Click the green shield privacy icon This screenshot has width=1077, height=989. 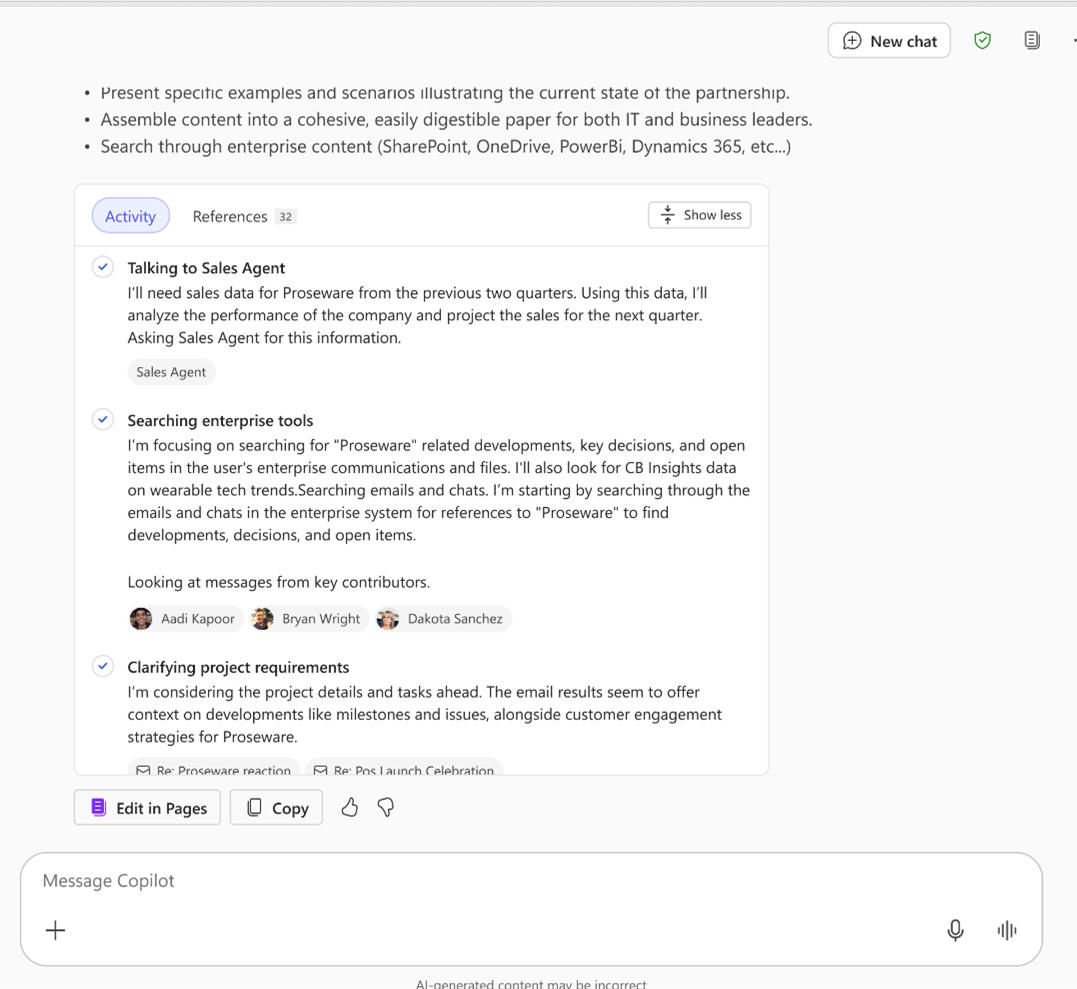click(982, 40)
